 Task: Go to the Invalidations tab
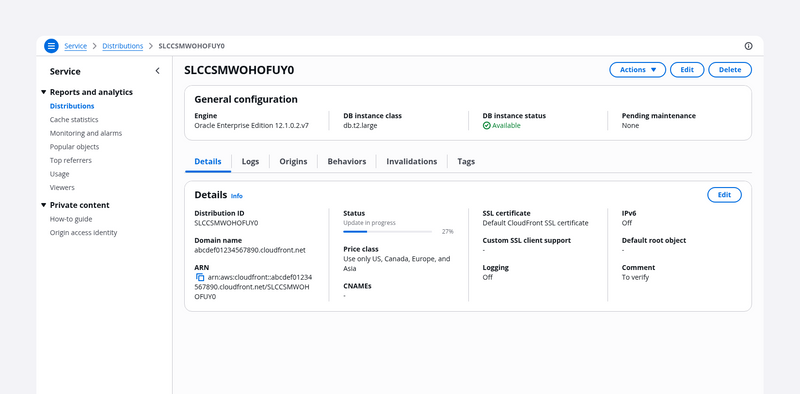(x=412, y=161)
